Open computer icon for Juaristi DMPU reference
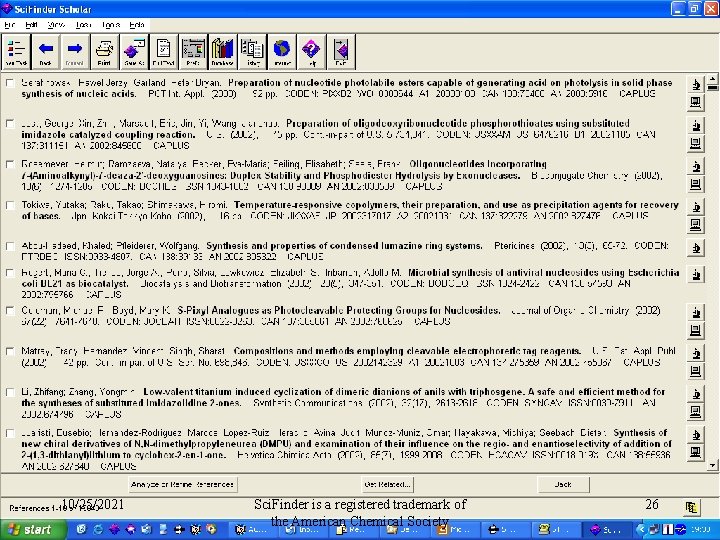Screen dimensions: 720x540 696,452
